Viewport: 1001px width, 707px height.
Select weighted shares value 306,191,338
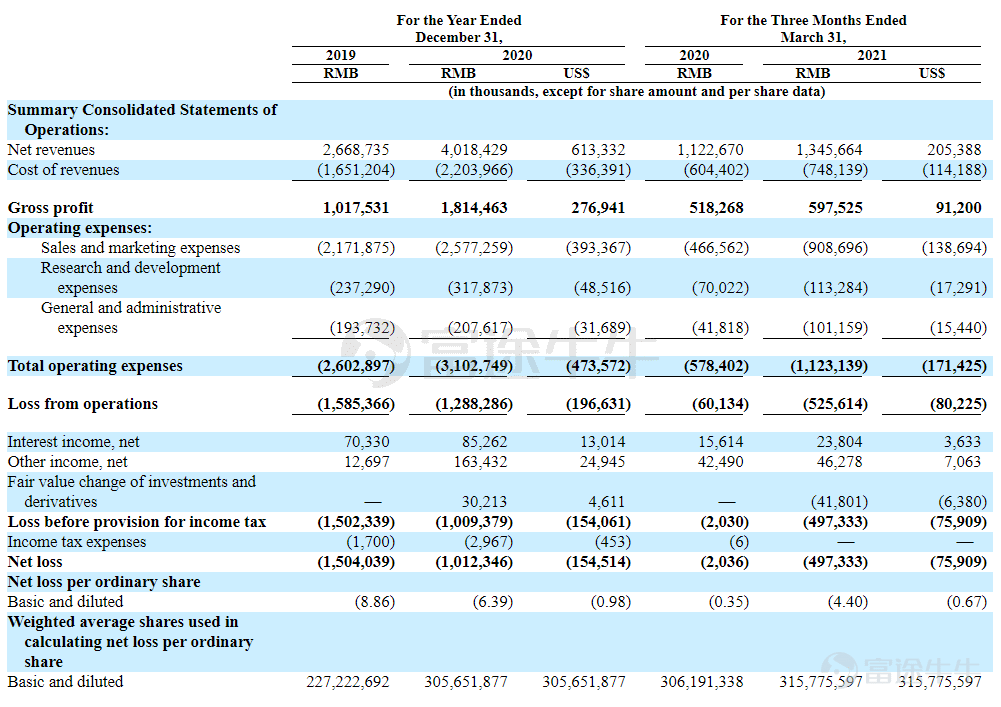tap(702, 682)
